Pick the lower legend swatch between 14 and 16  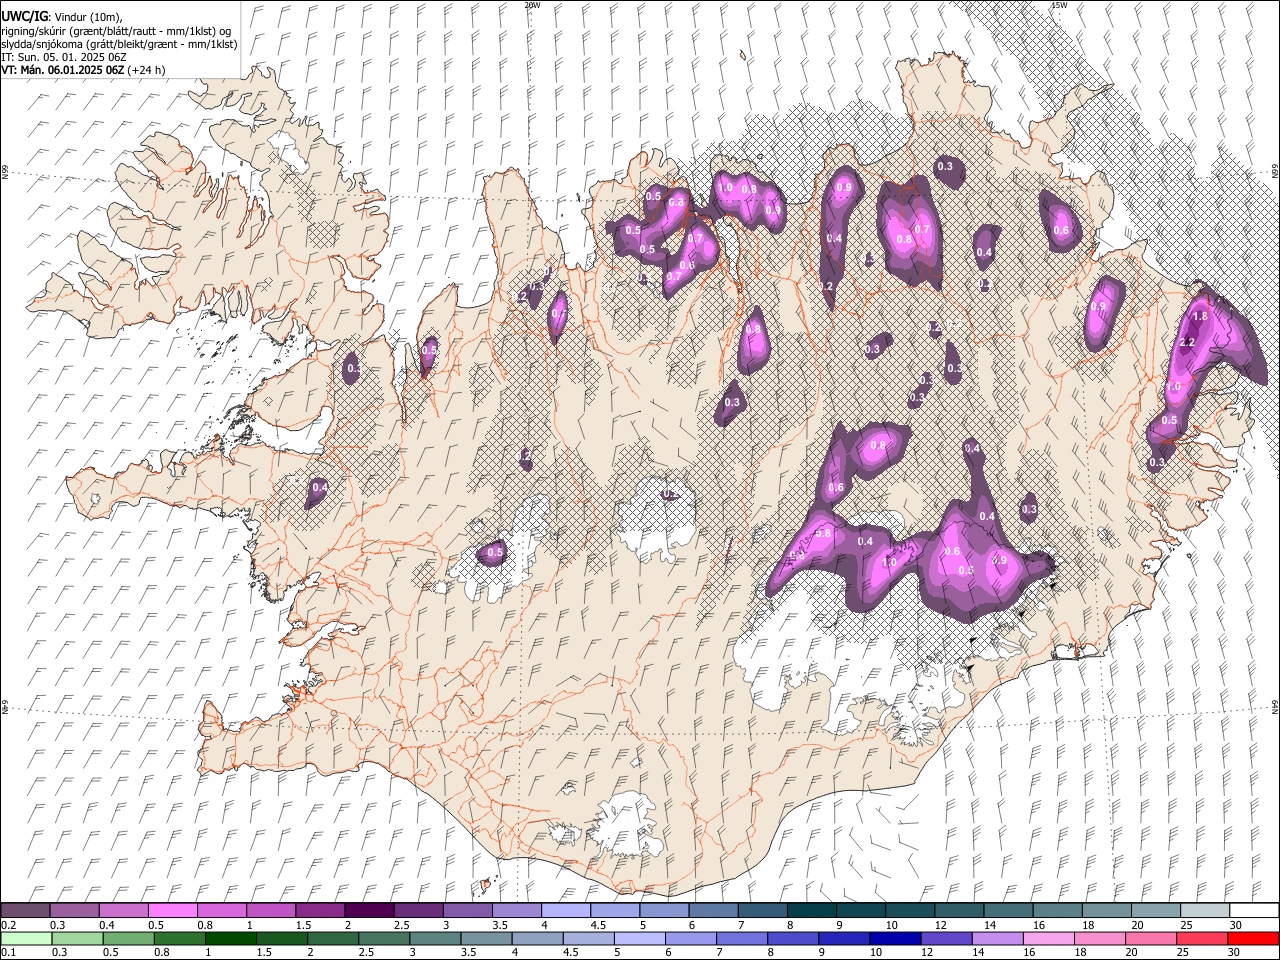[996, 938]
